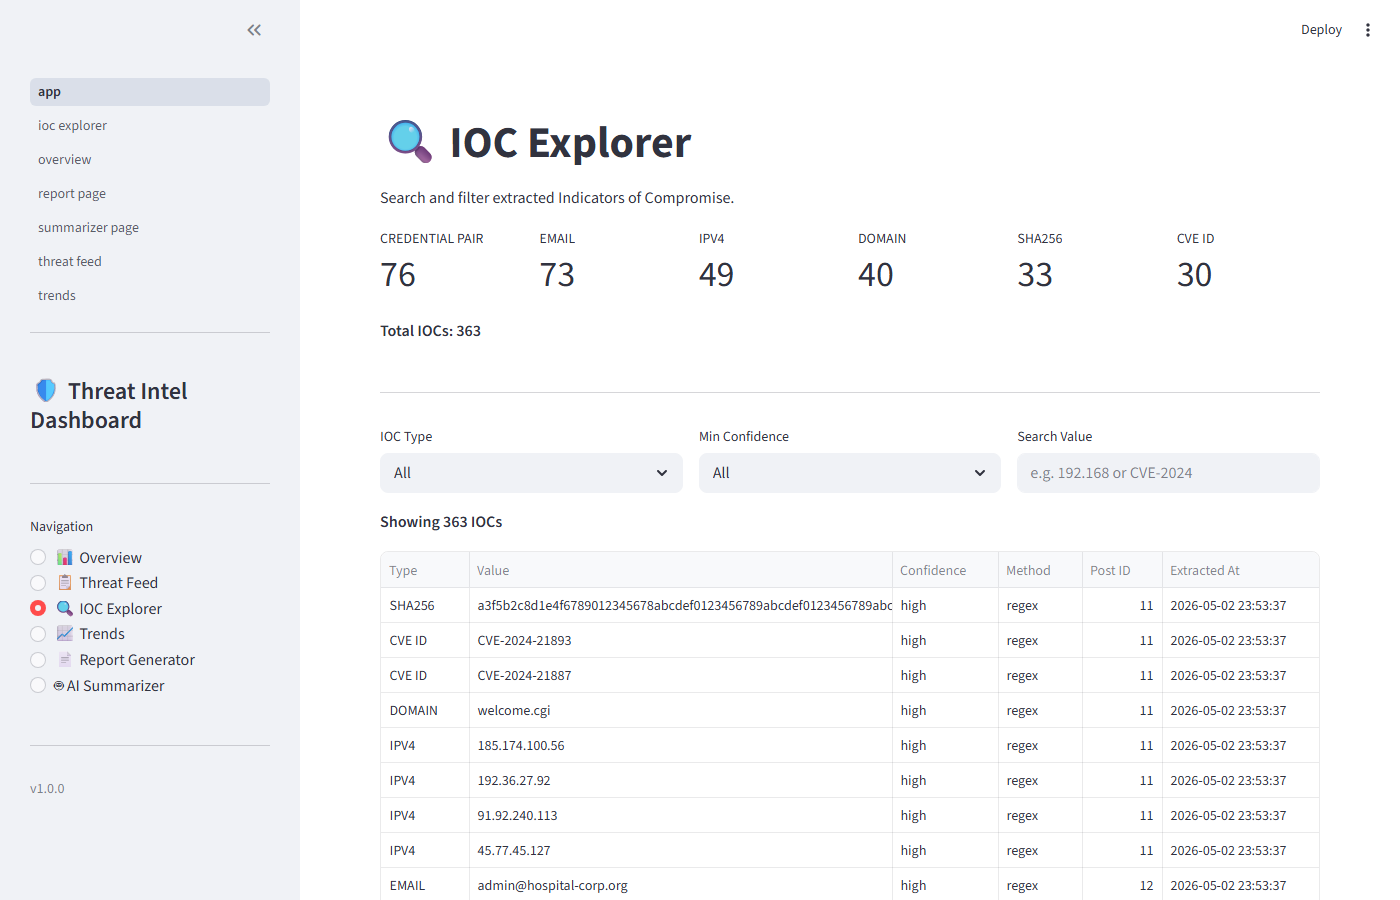
Task: Select the Report Generator radio button
Action: coord(38,659)
